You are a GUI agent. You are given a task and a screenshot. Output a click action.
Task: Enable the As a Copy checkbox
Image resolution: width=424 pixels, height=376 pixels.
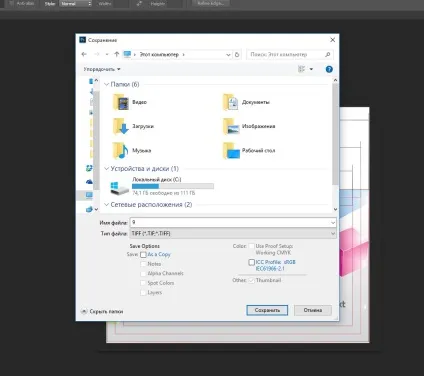pyautogui.click(x=143, y=255)
